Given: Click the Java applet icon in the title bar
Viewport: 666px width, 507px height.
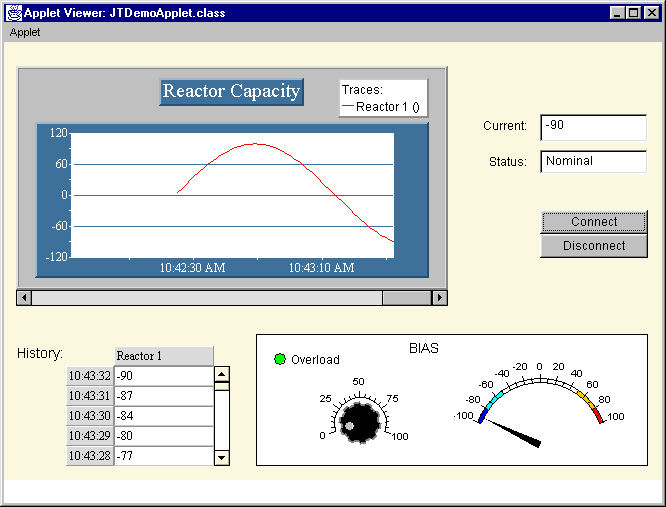Looking at the screenshot, I should [x=14, y=13].
